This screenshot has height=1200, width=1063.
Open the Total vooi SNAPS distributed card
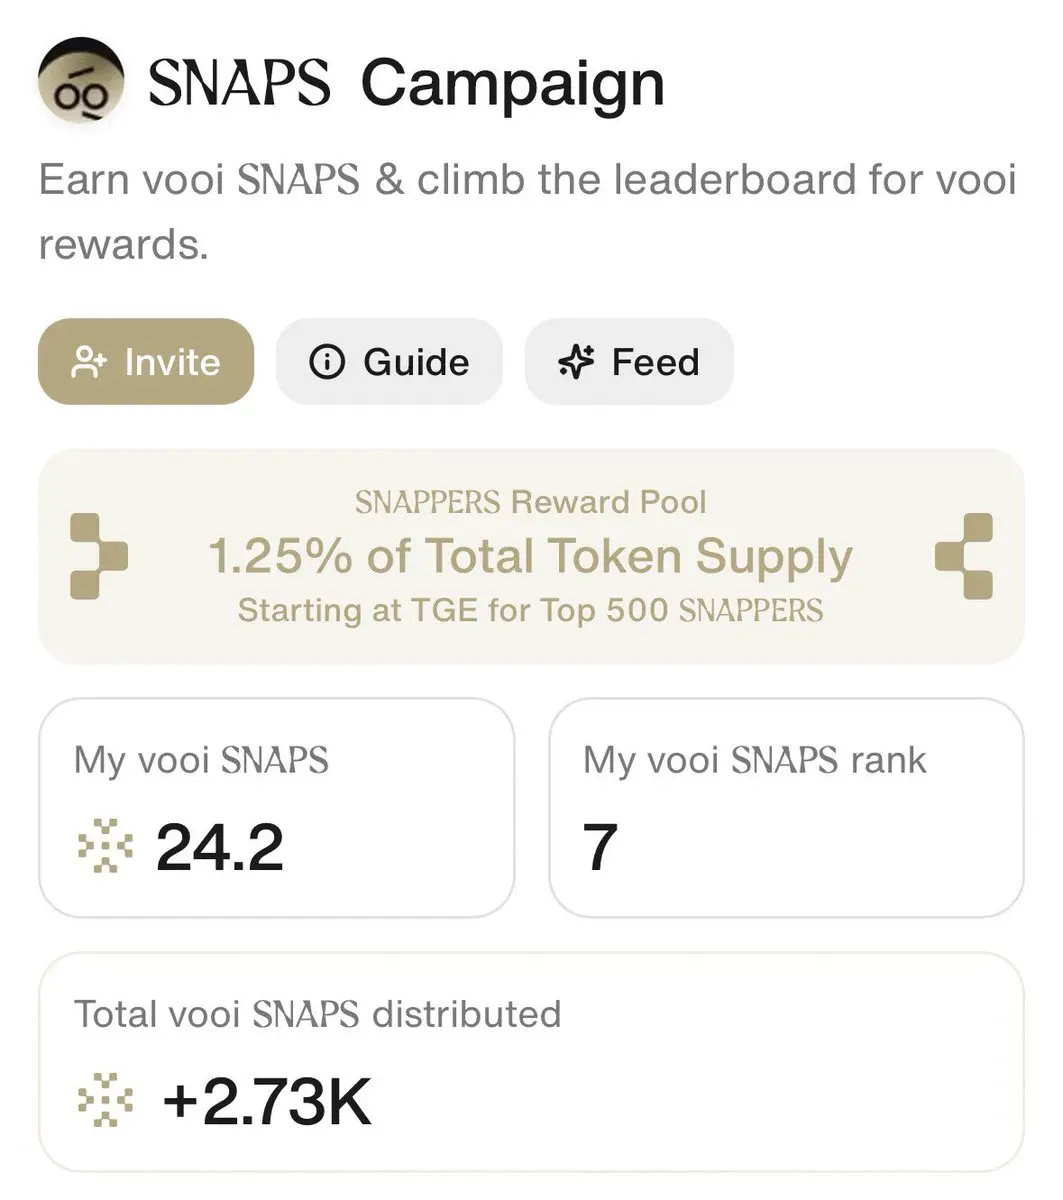[531, 1062]
